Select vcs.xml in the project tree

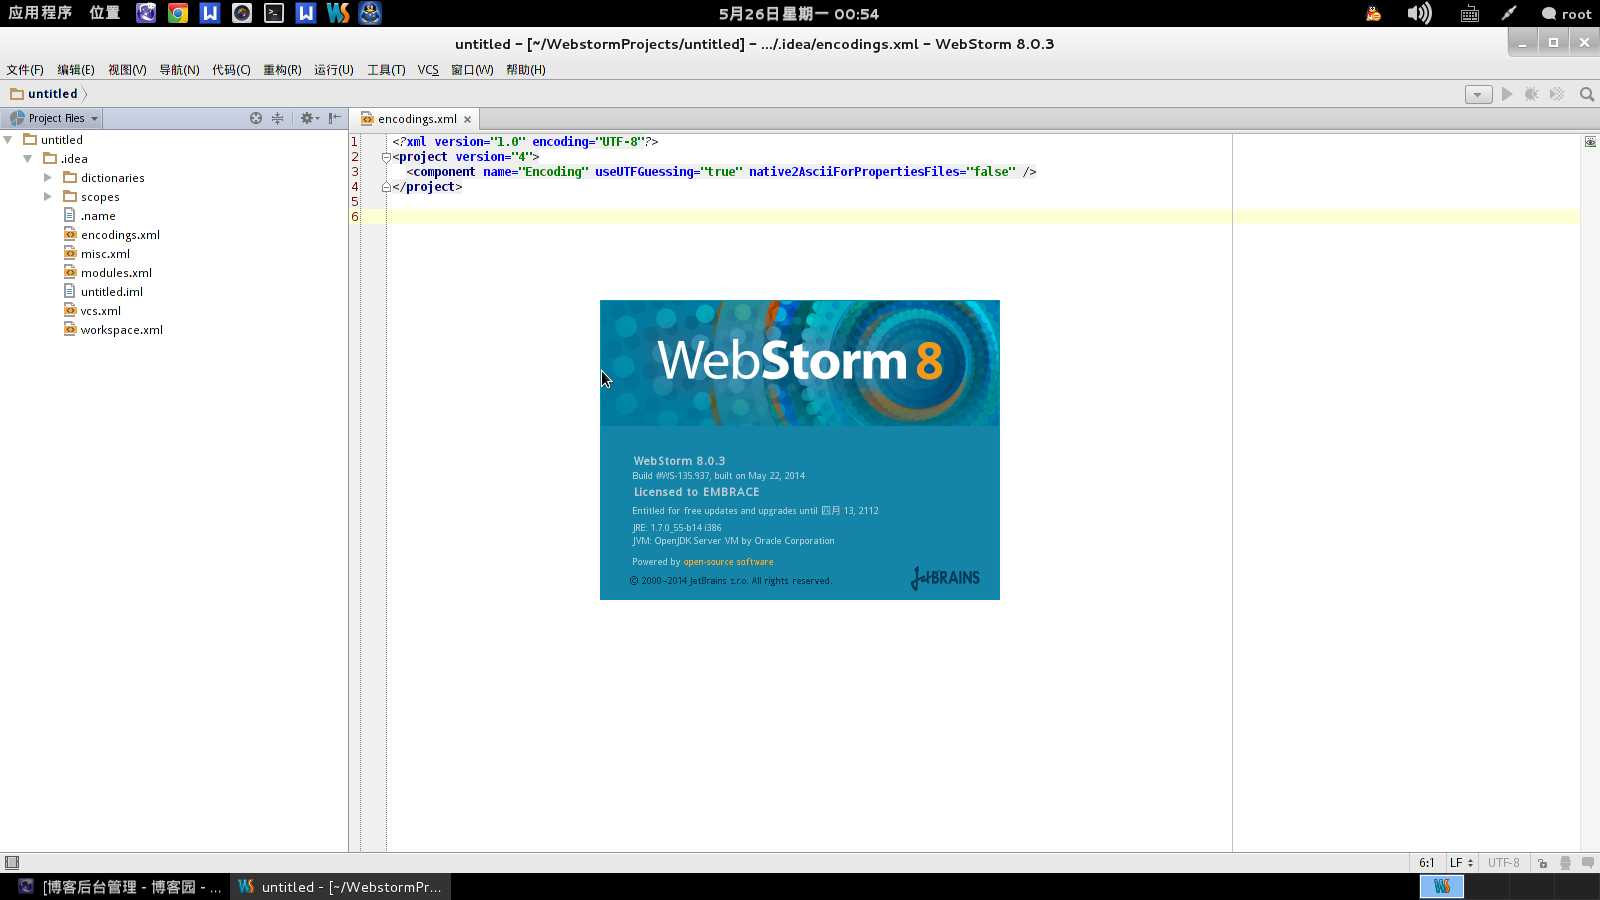pyautogui.click(x=101, y=311)
